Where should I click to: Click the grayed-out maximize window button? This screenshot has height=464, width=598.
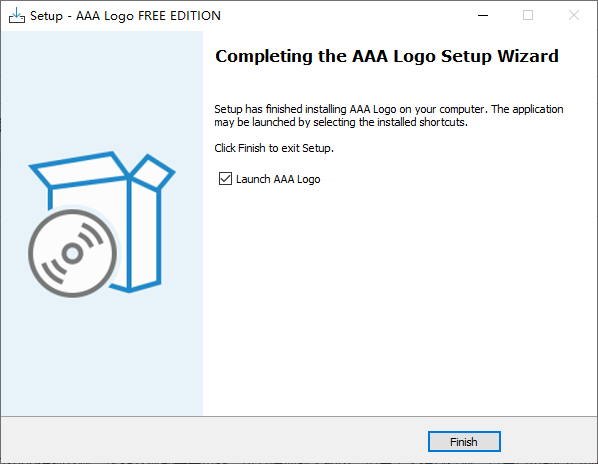[x=528, y=16]
